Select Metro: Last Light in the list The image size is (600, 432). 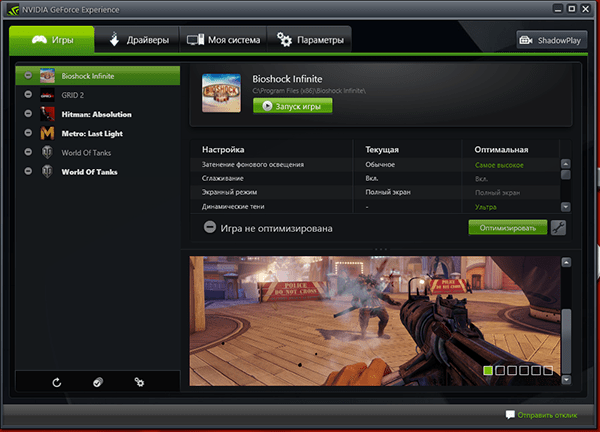pos(98,133)
